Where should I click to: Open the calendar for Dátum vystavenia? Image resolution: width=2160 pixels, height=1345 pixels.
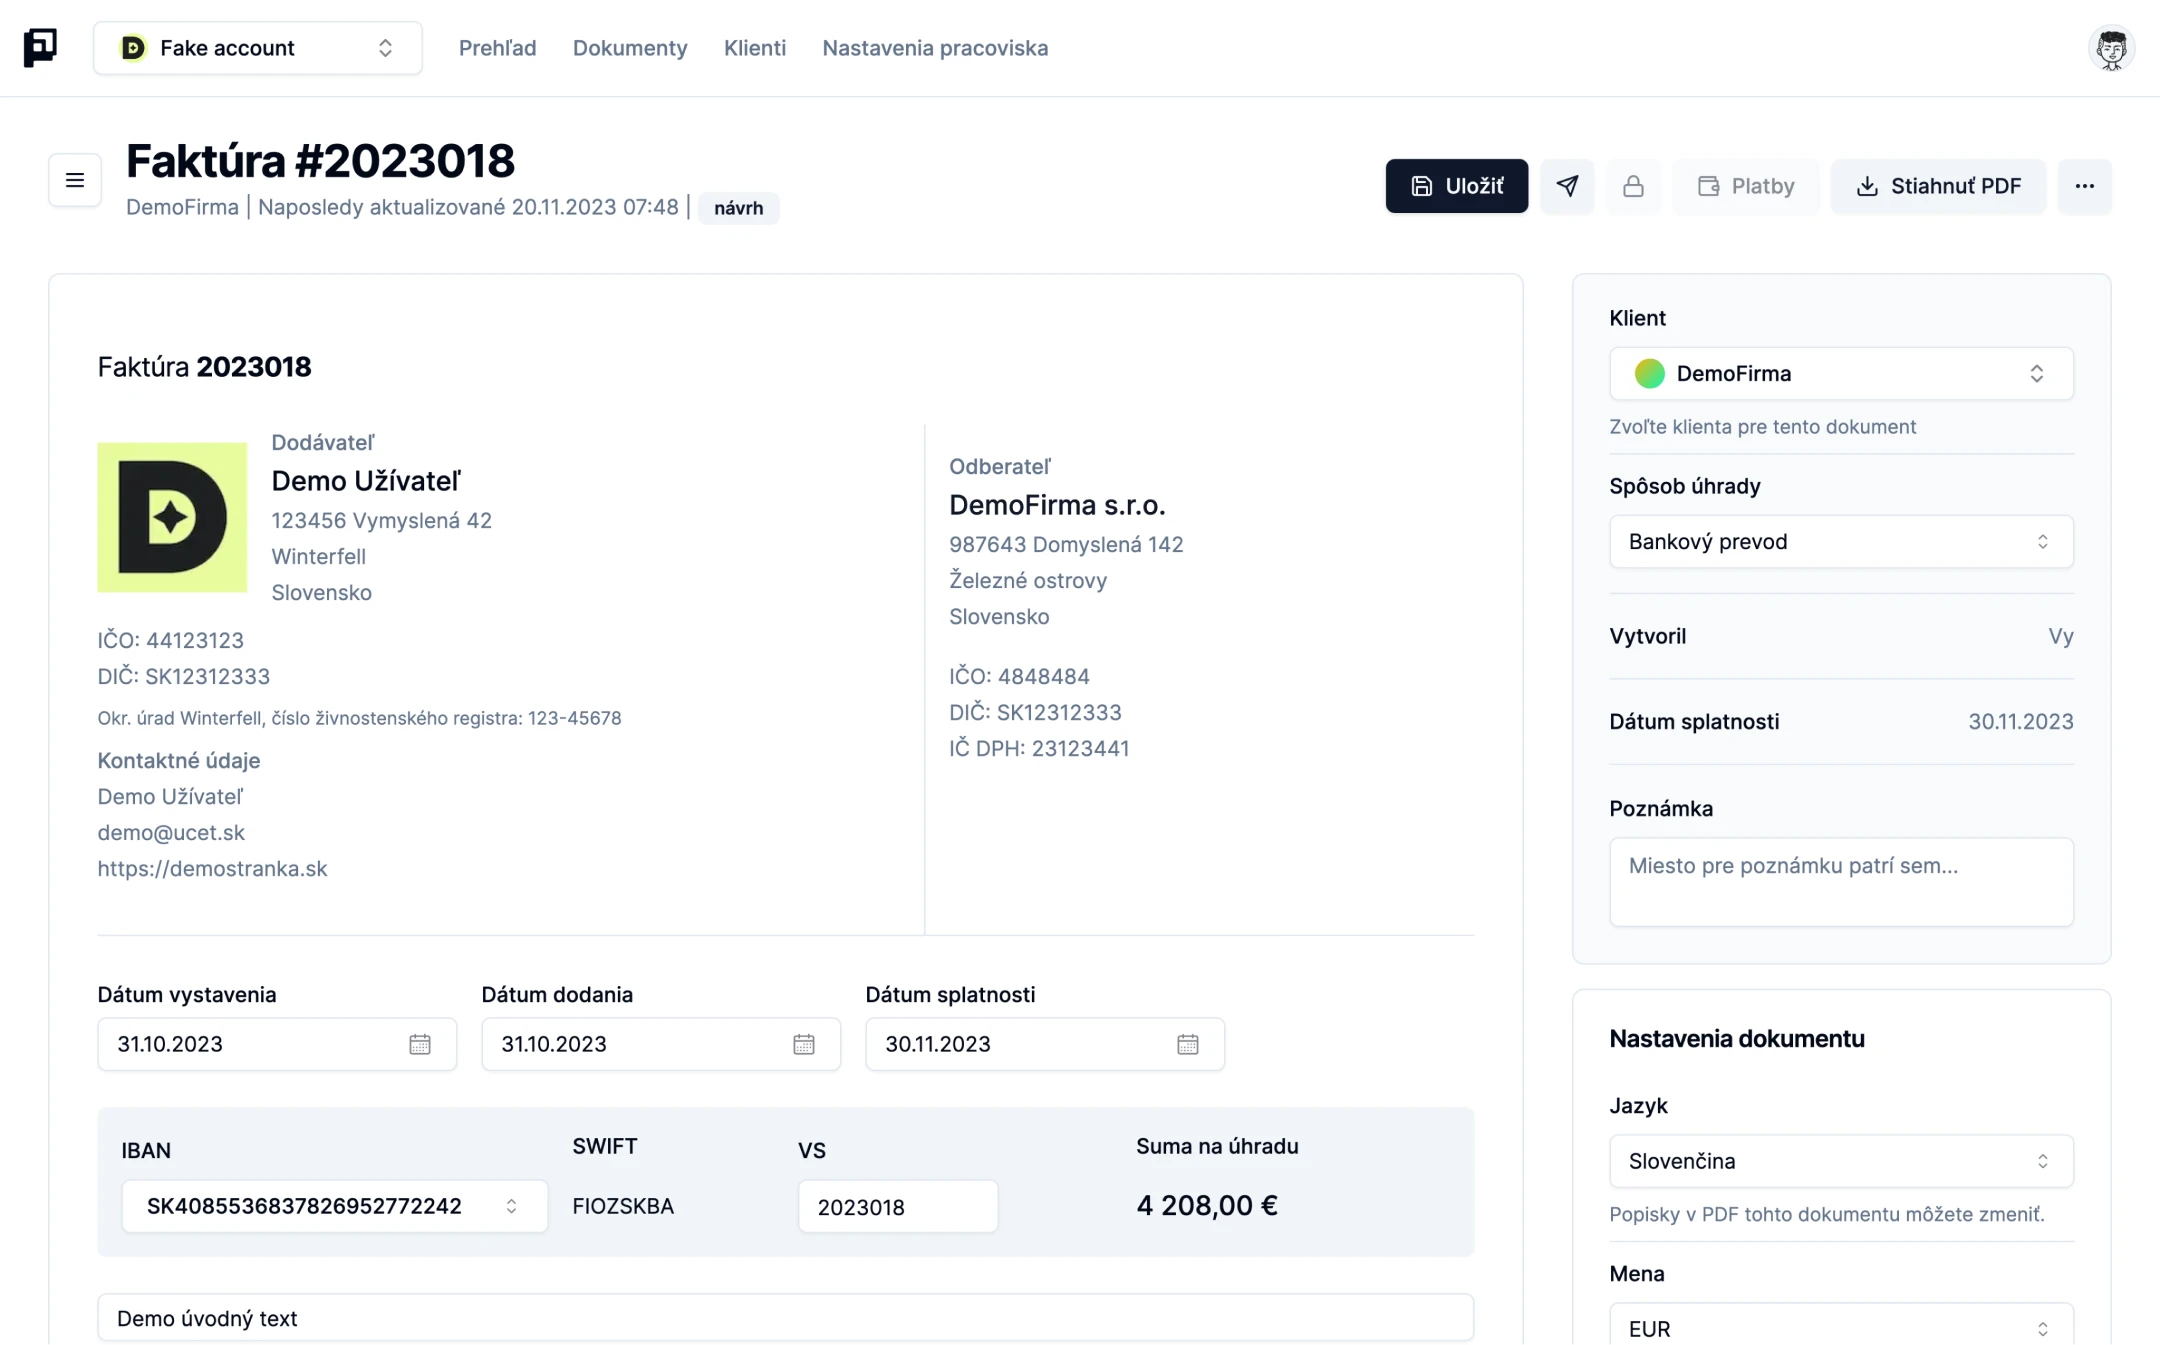(x=419, y=1044)
